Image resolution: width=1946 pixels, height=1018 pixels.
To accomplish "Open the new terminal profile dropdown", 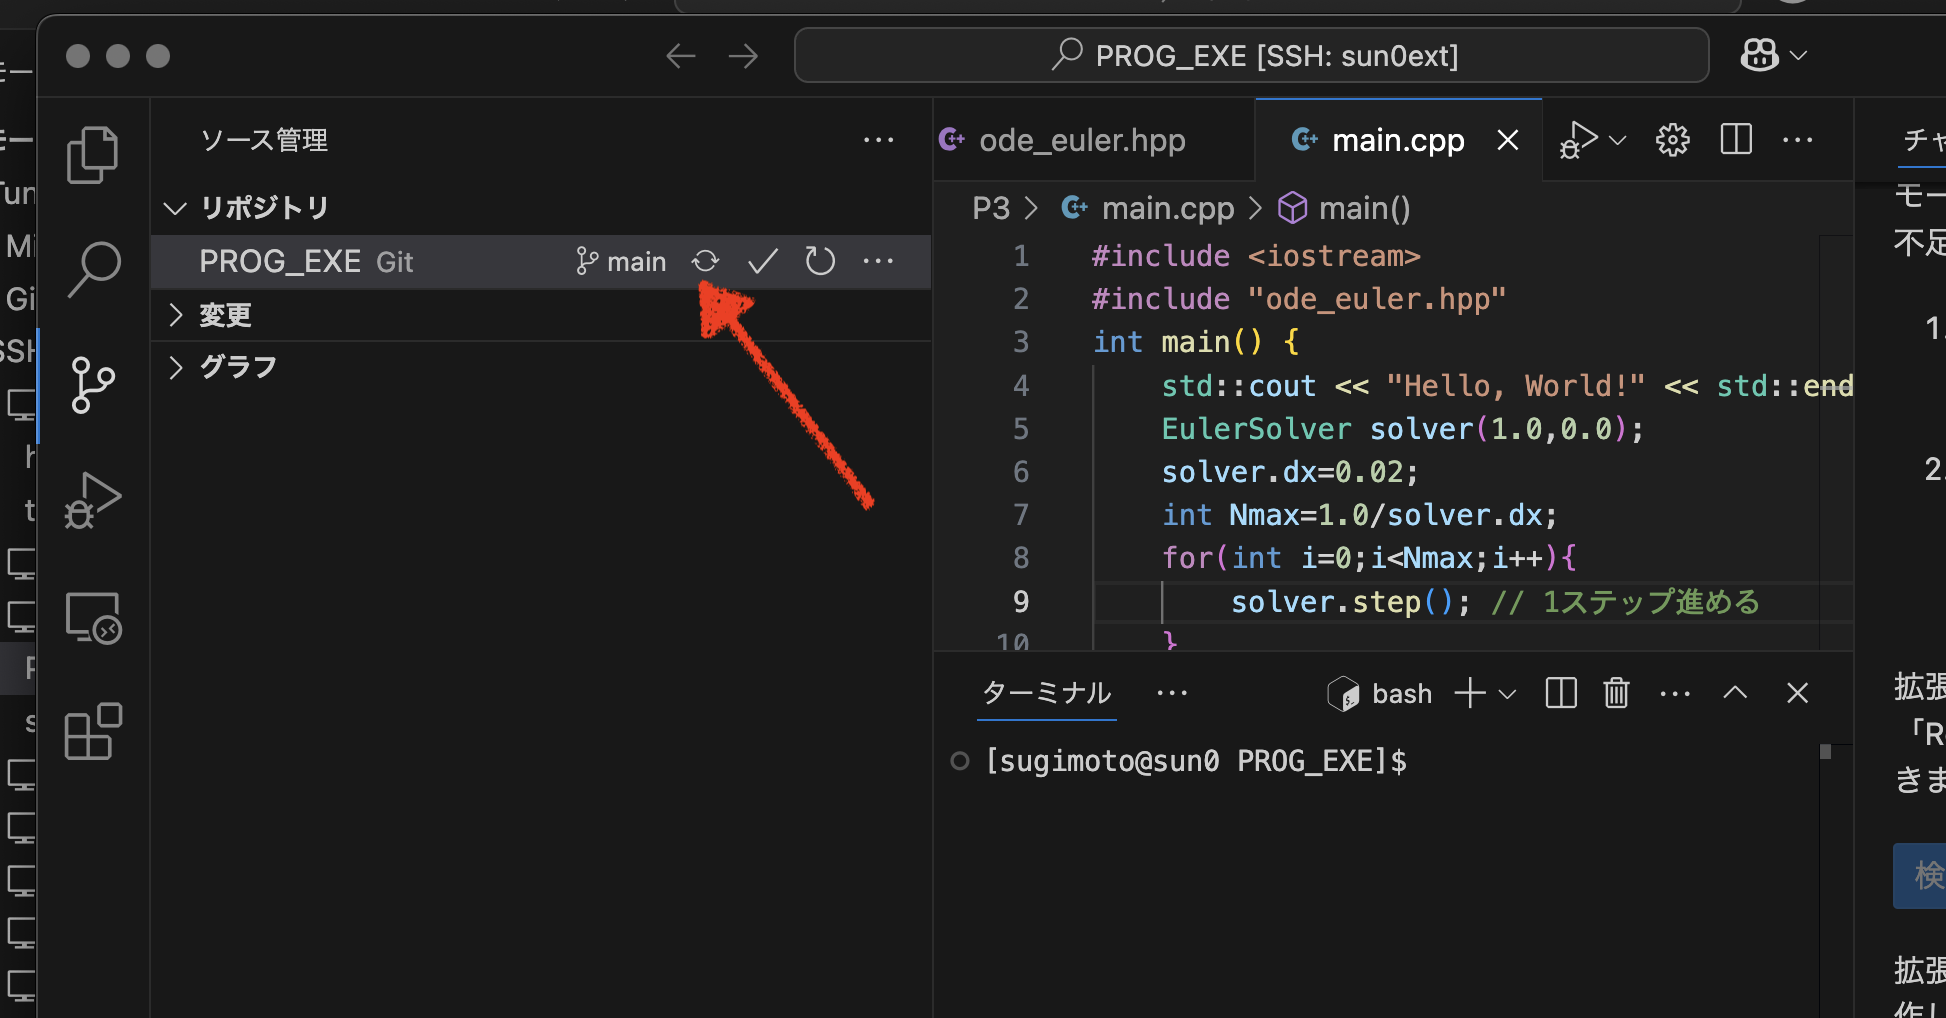I will click(1508, 694).
